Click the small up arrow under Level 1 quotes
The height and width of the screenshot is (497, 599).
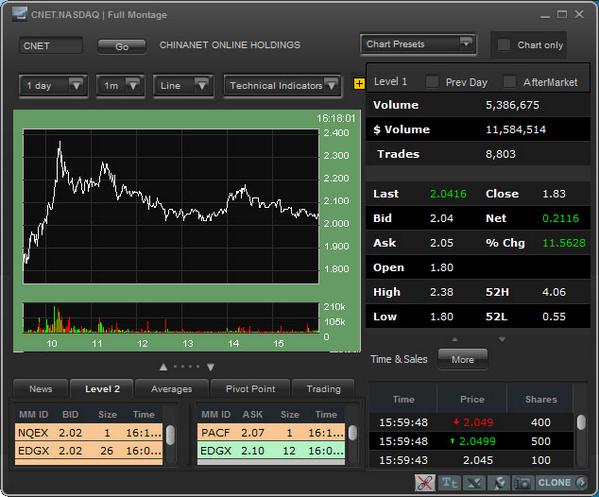click(x=455, y=339)
